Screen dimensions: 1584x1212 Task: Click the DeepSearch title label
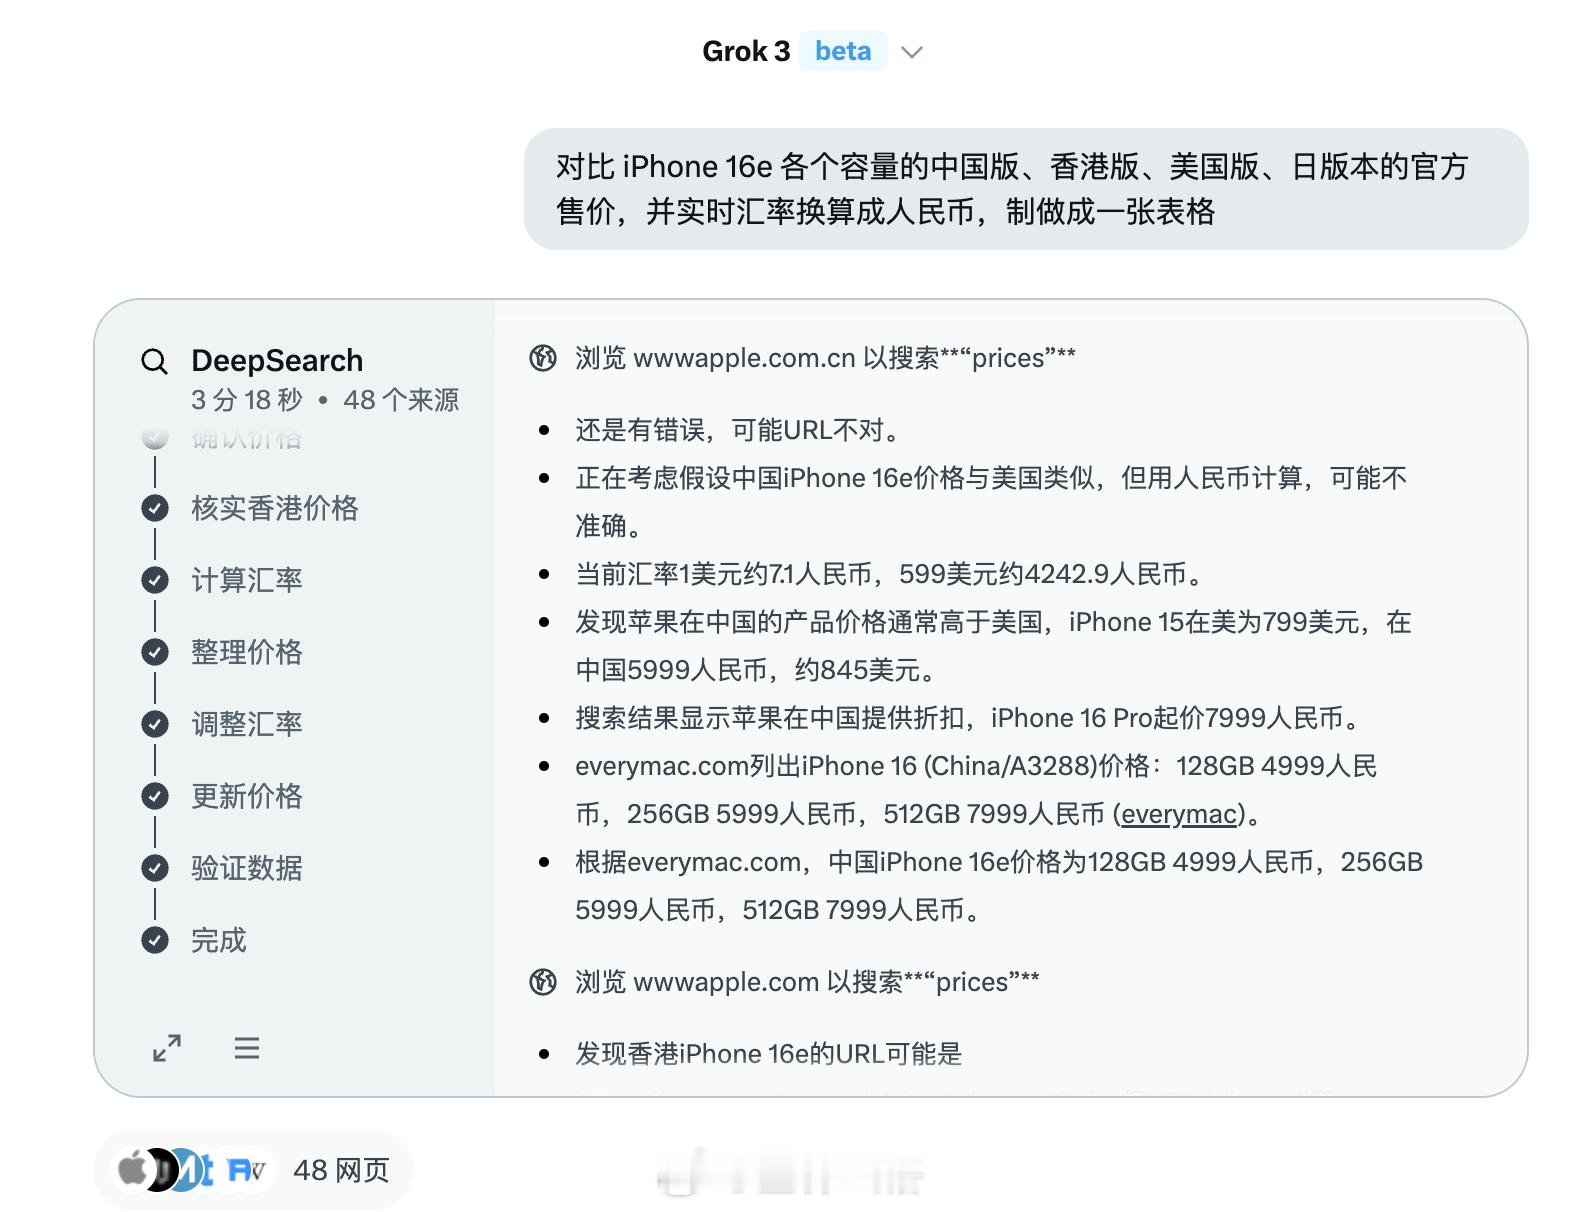tap(277, 360)
